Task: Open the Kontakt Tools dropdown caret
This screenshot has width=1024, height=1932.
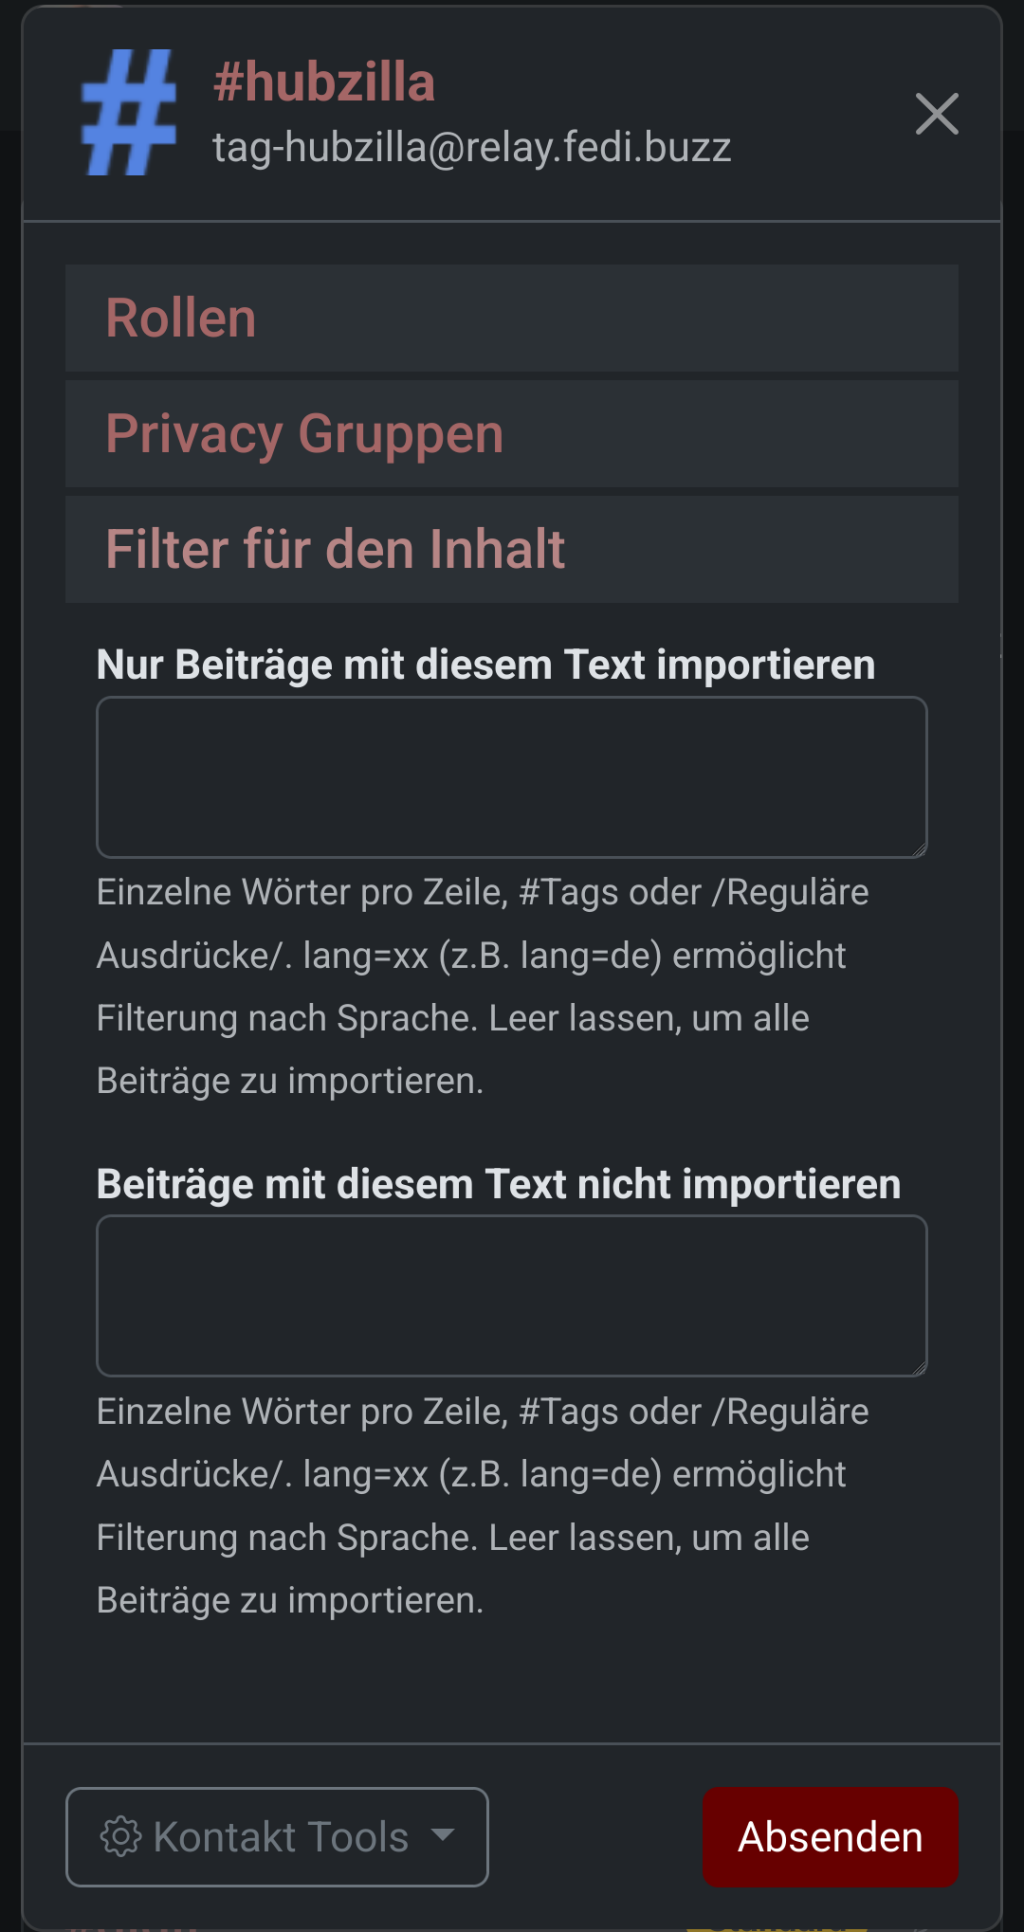Action: (442, 1835)
